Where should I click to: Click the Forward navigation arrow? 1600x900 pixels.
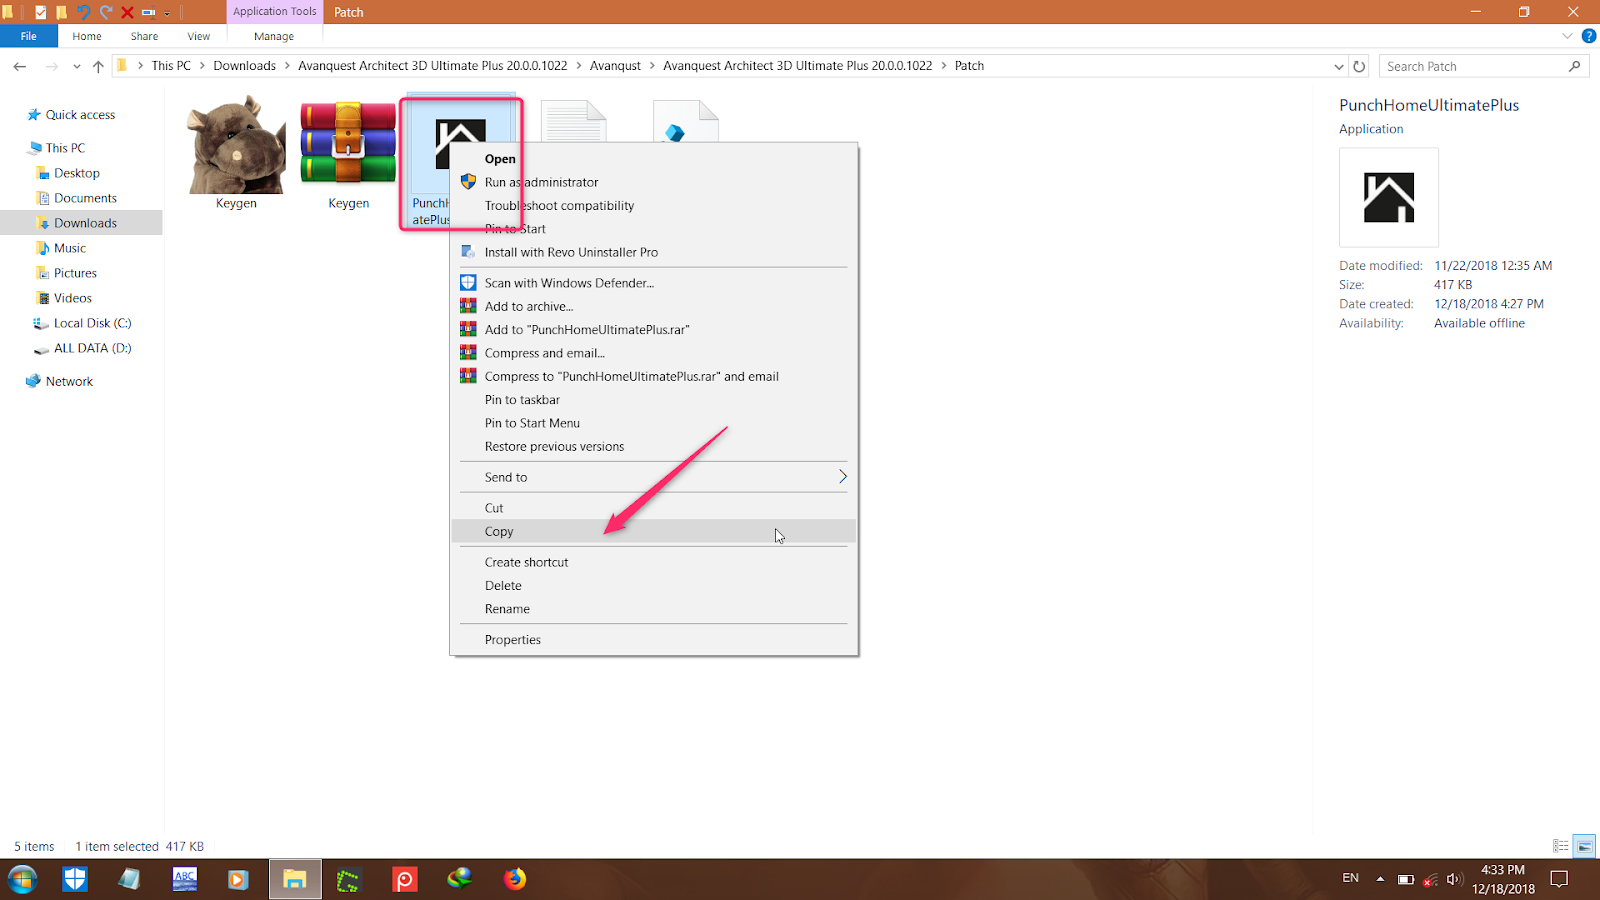(x=51, y=66)
